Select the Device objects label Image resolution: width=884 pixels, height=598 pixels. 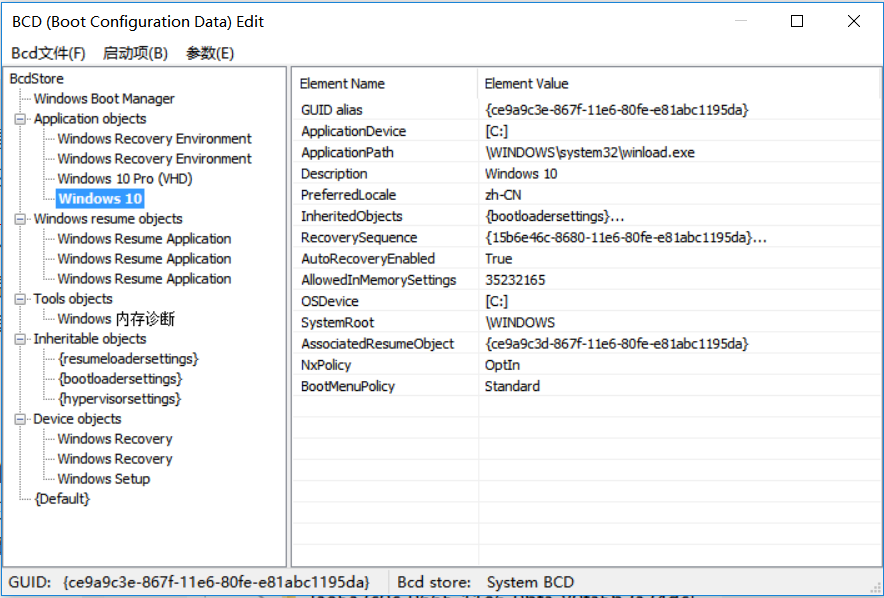[x=77, y=419]
